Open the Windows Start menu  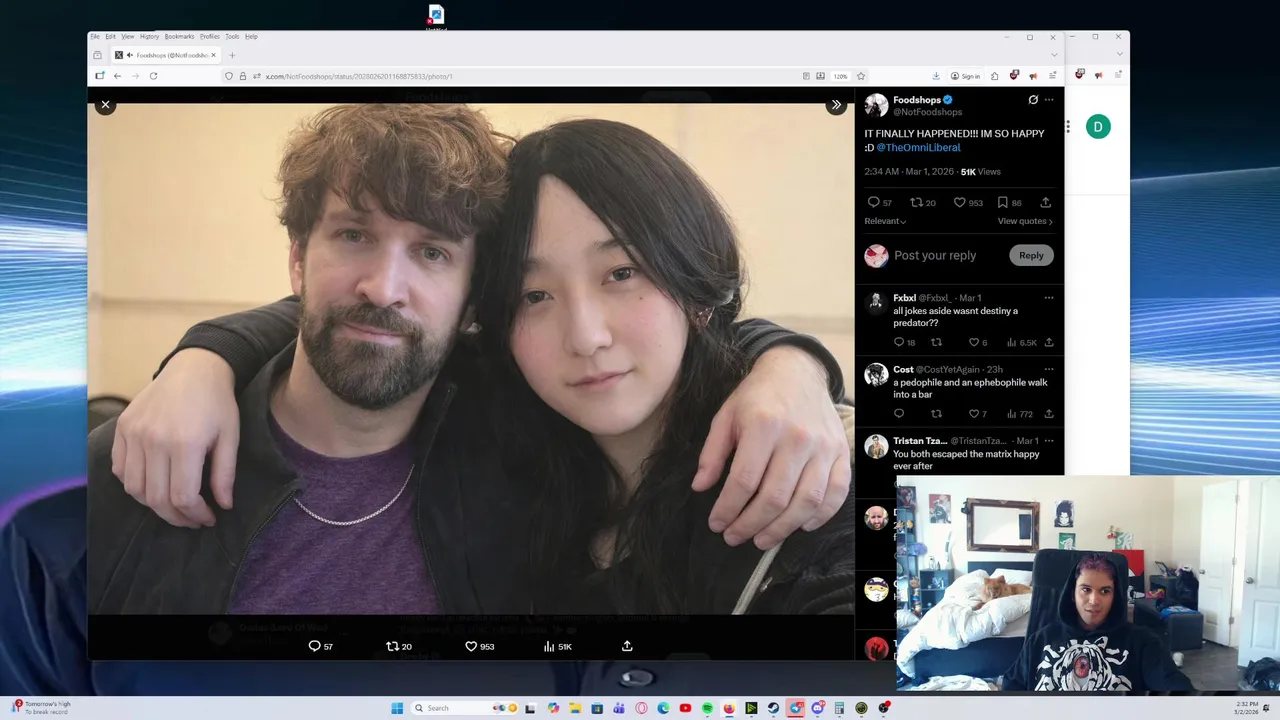click(397, 708)
